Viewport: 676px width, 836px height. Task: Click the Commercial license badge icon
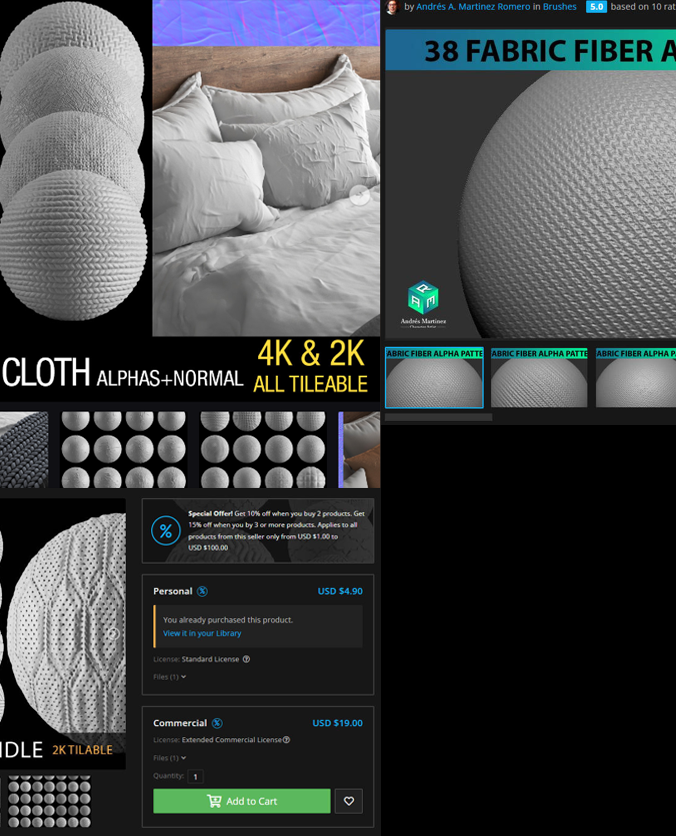217,723
